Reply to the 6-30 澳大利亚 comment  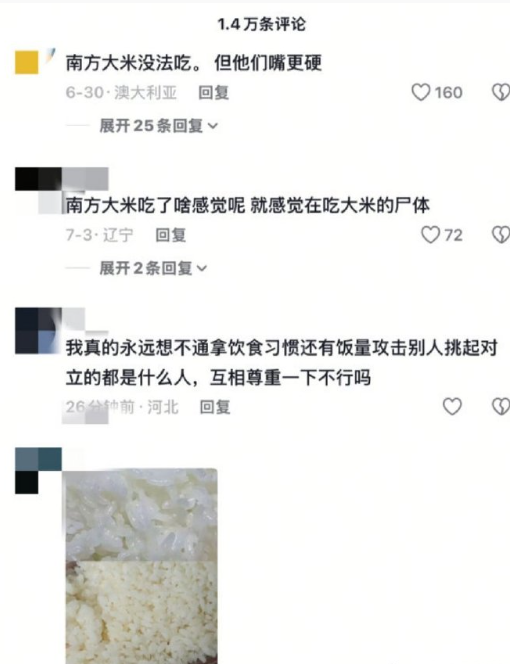[214, 92]
